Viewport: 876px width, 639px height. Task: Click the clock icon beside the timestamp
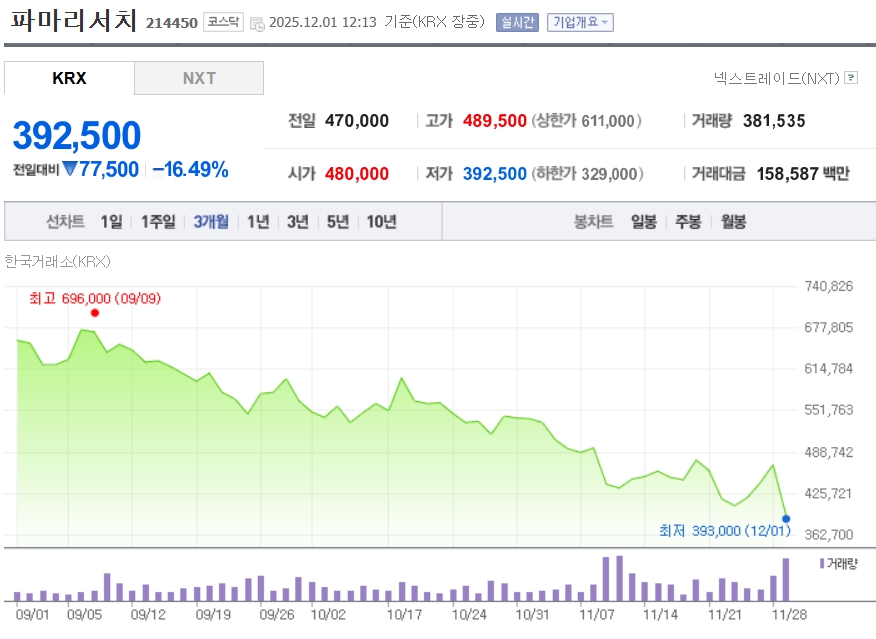tap(257, 23)
